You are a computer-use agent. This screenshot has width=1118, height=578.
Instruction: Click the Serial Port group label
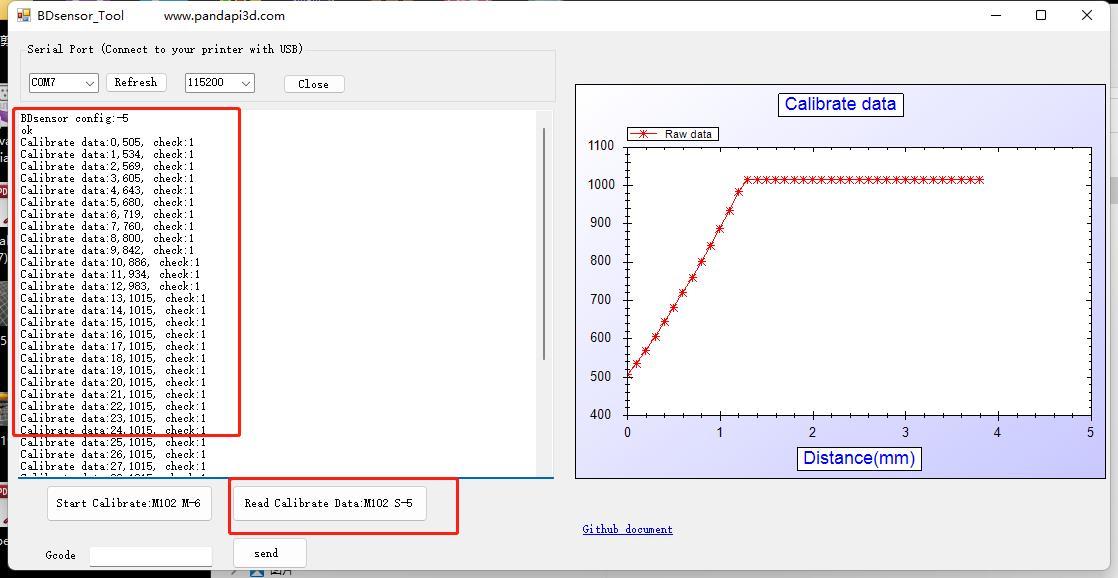pos(165,49)
